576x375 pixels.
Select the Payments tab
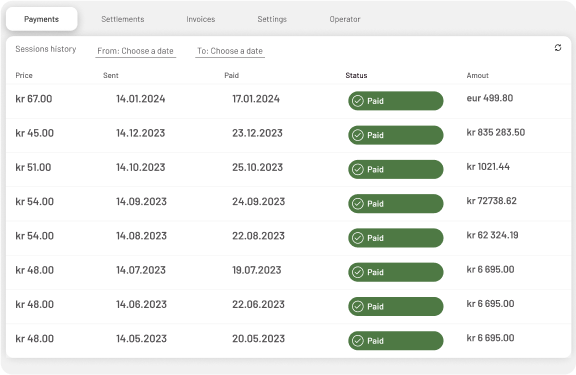tap(42, 19)
